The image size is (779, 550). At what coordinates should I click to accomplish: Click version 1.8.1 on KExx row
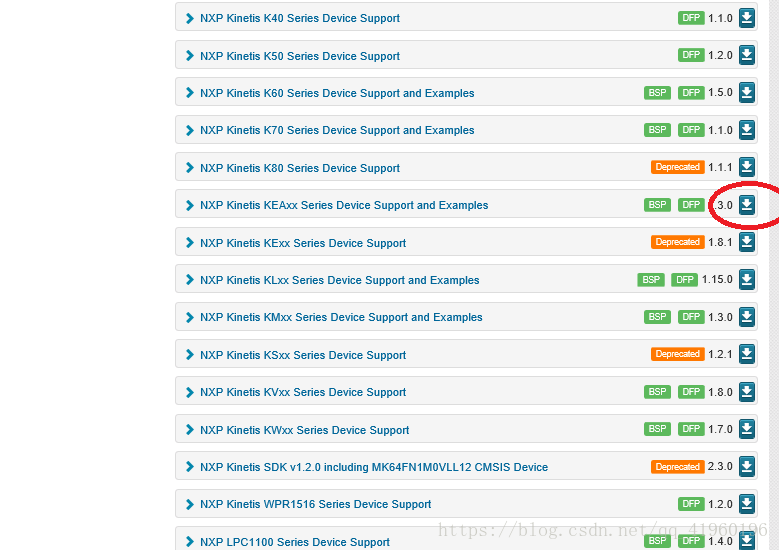click(x=720, y=242)
